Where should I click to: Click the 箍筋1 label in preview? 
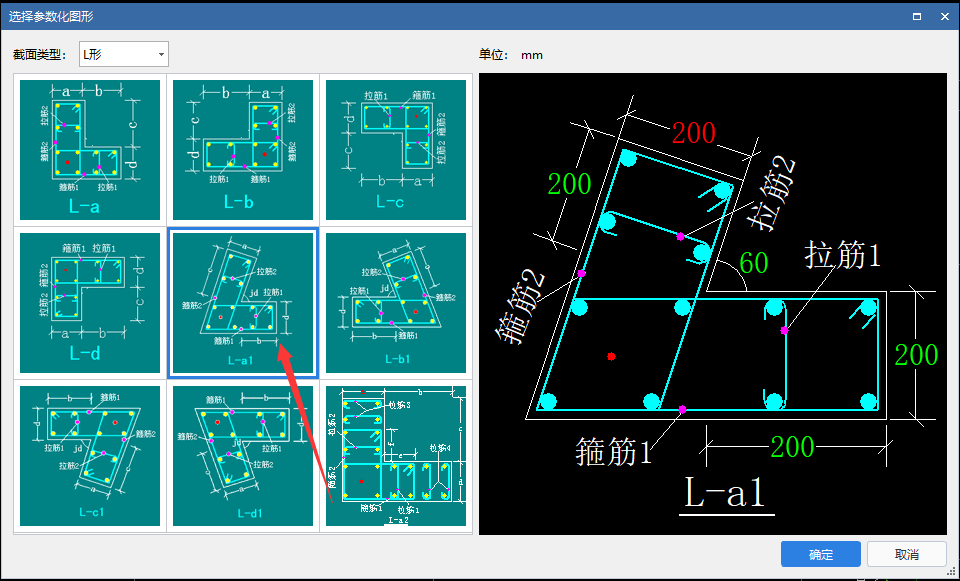[x=614, y=454]
